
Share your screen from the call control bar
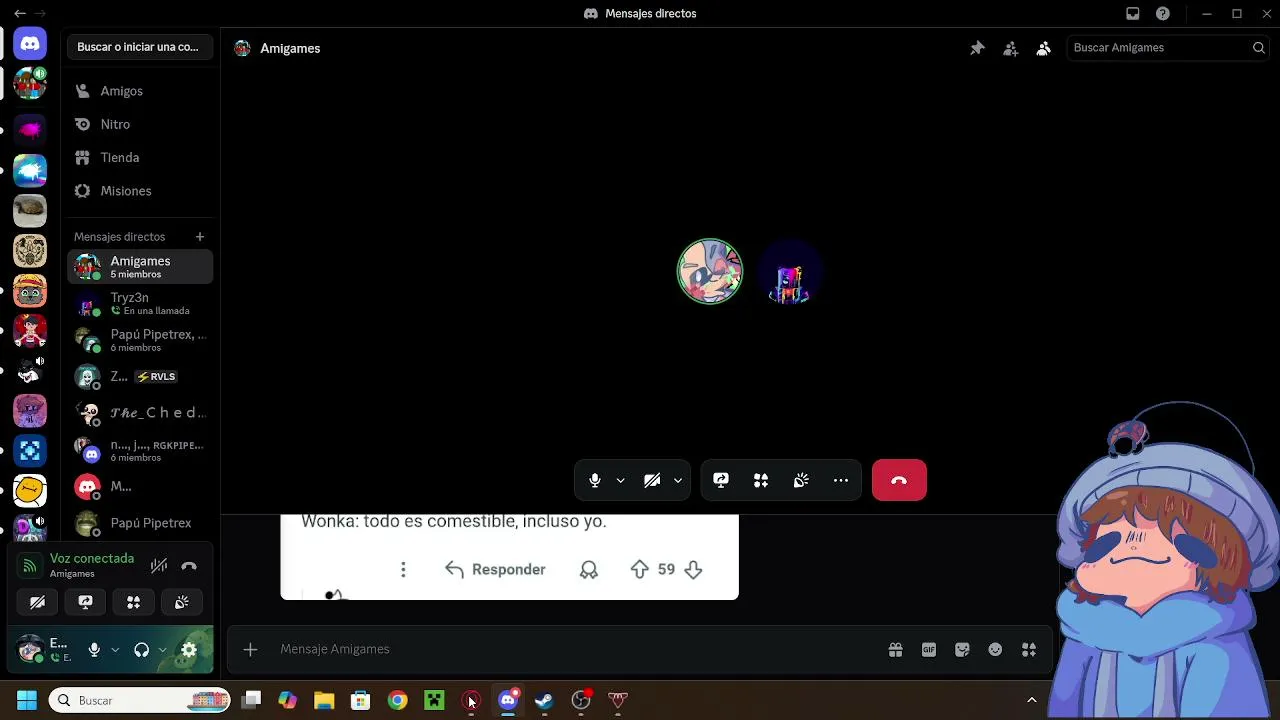click(x=721, y=481)
